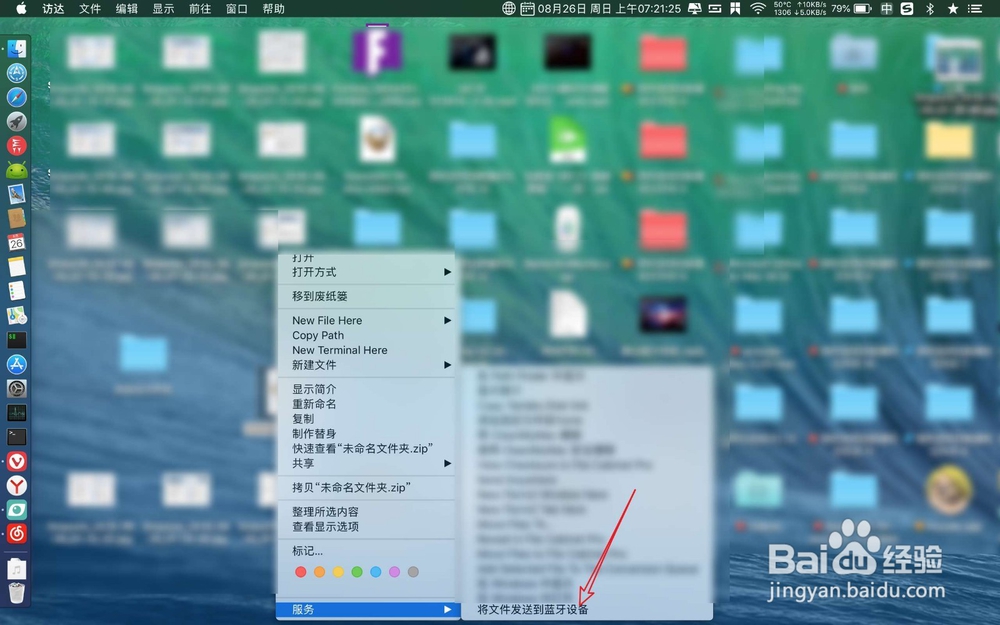
Task: Click the Wi-Fi status icon
Action: pos(758,9)
